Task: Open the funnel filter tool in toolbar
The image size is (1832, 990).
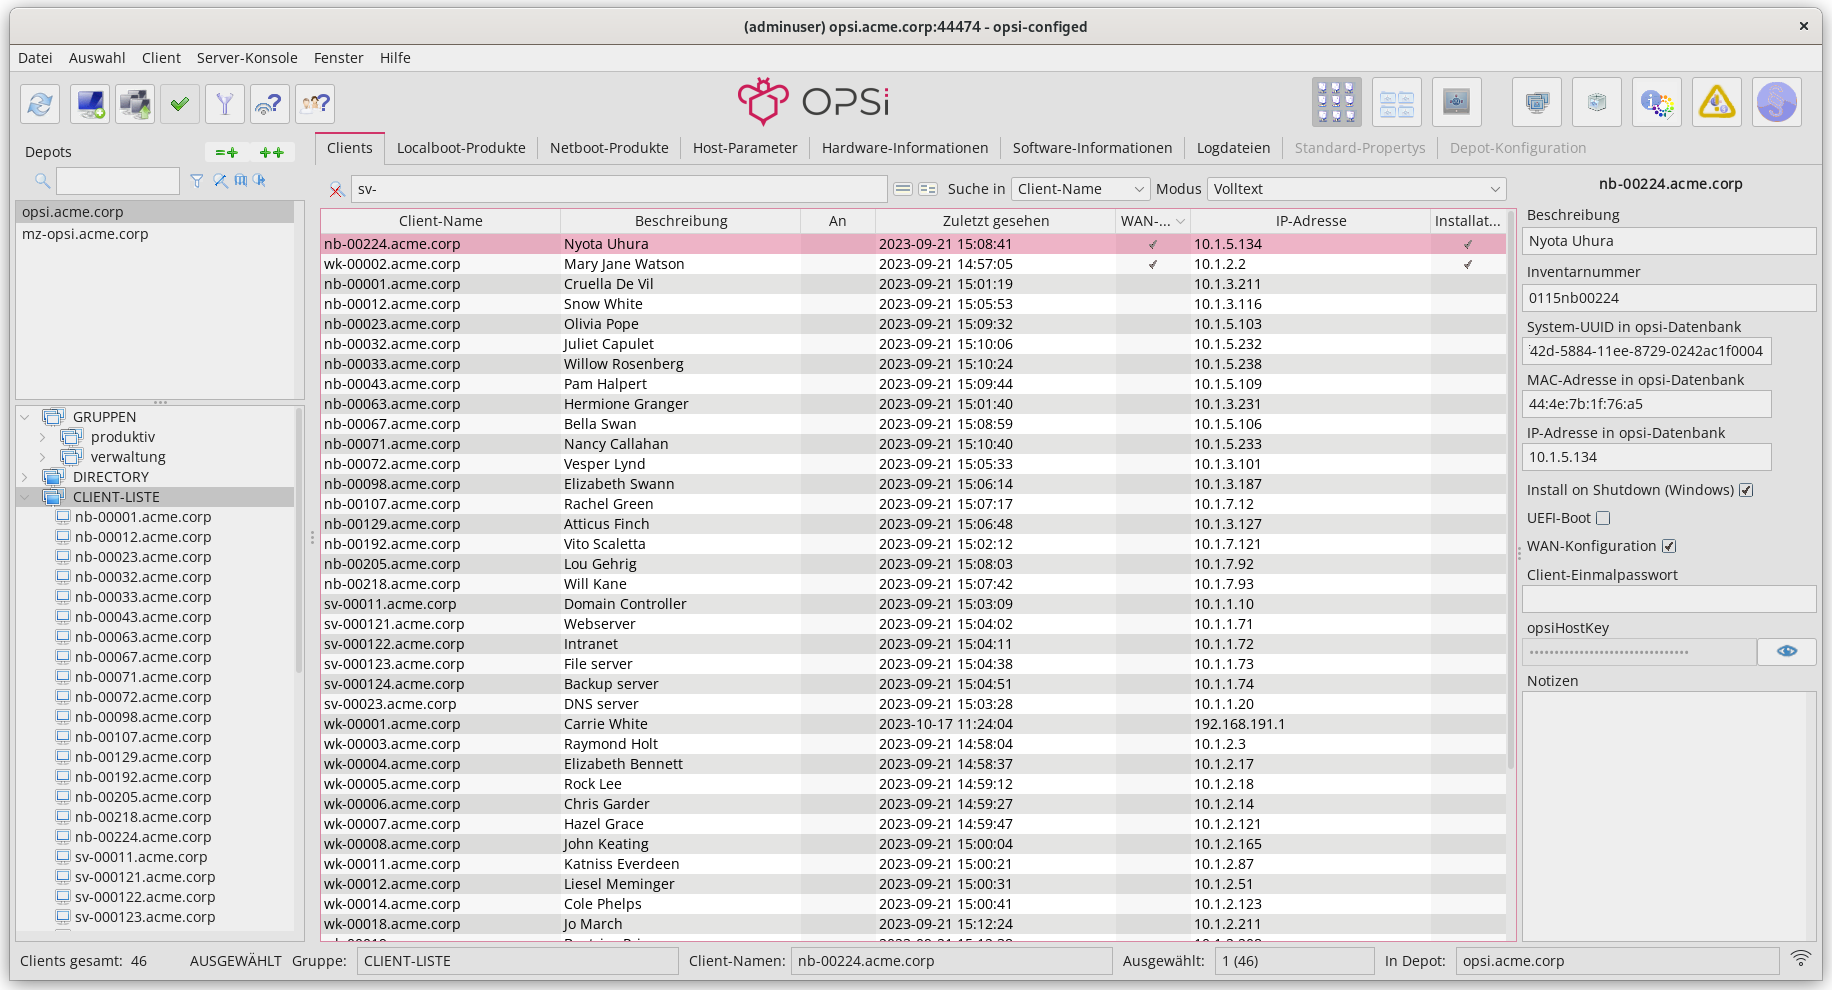Action: [x=225, y=103]
